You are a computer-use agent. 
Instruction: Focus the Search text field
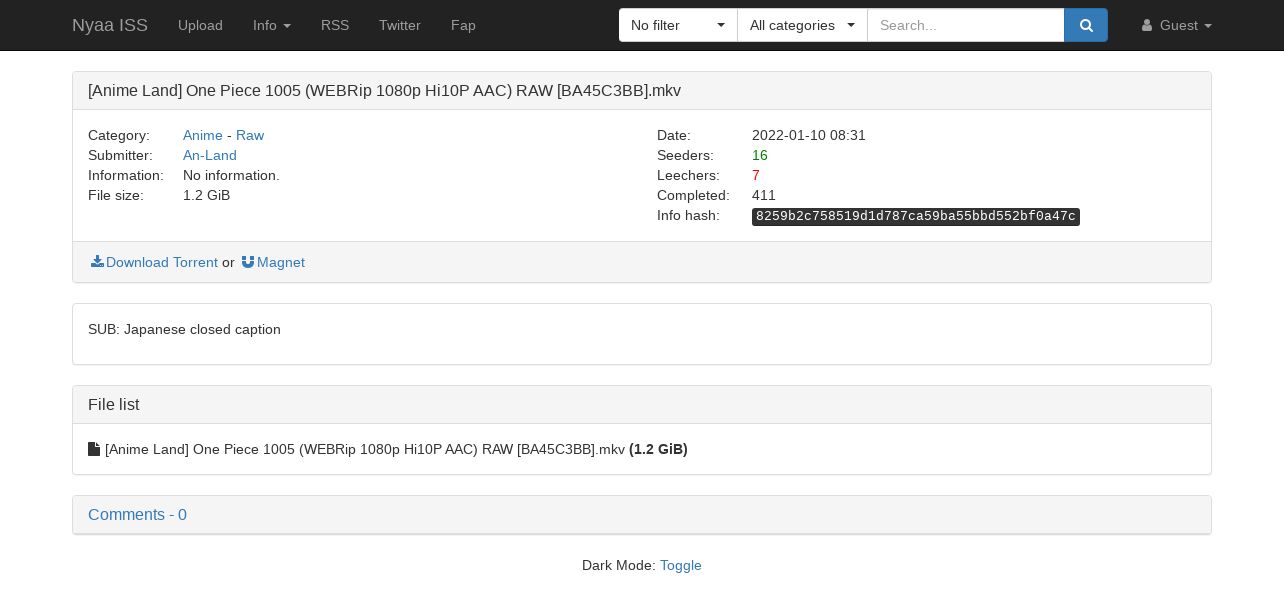coord(966,25)
